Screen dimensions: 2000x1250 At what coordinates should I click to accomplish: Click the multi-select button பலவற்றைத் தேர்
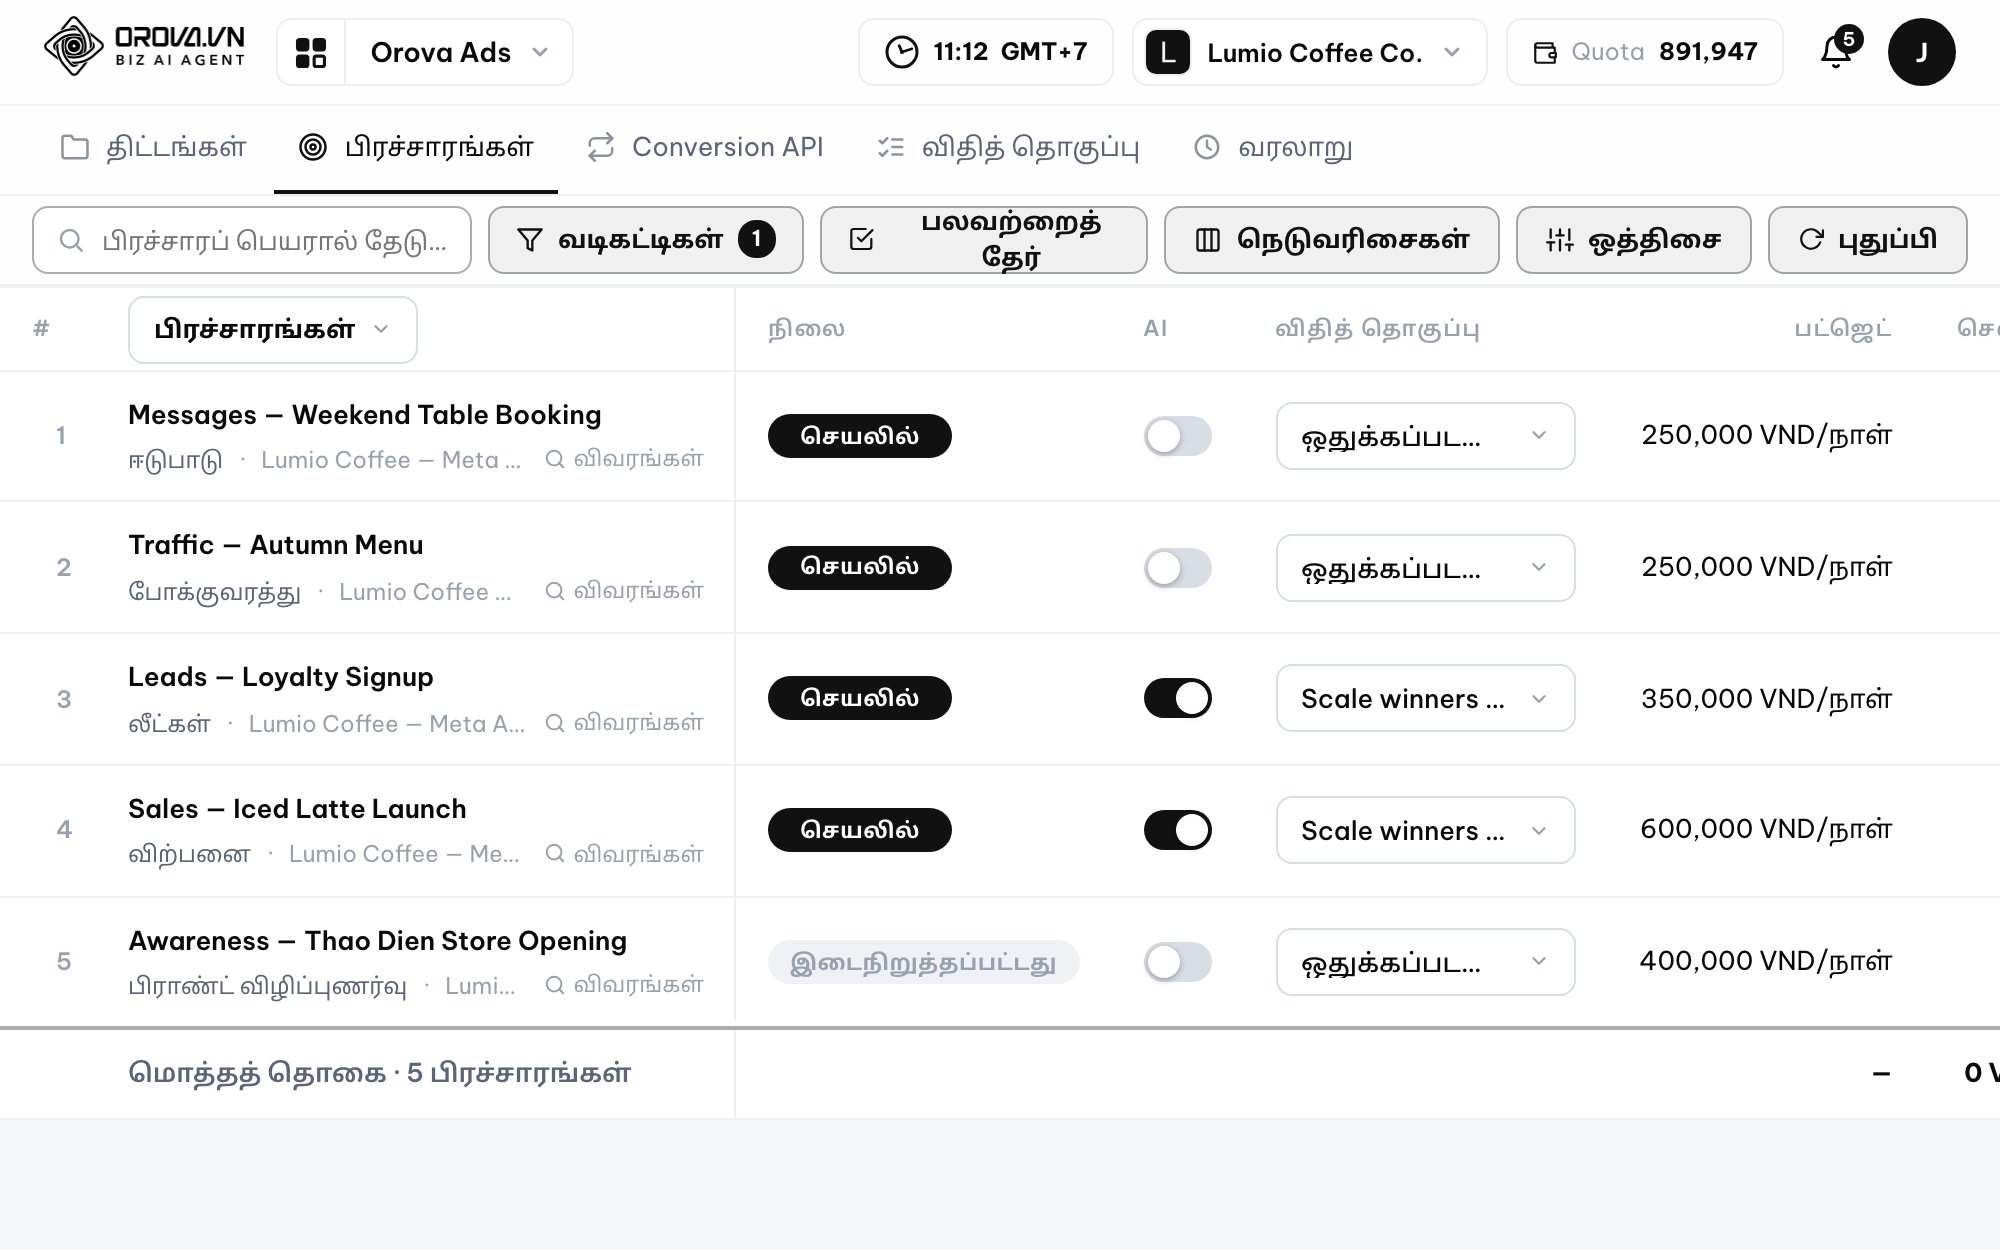pyautogui.click(x=983, y=240)
